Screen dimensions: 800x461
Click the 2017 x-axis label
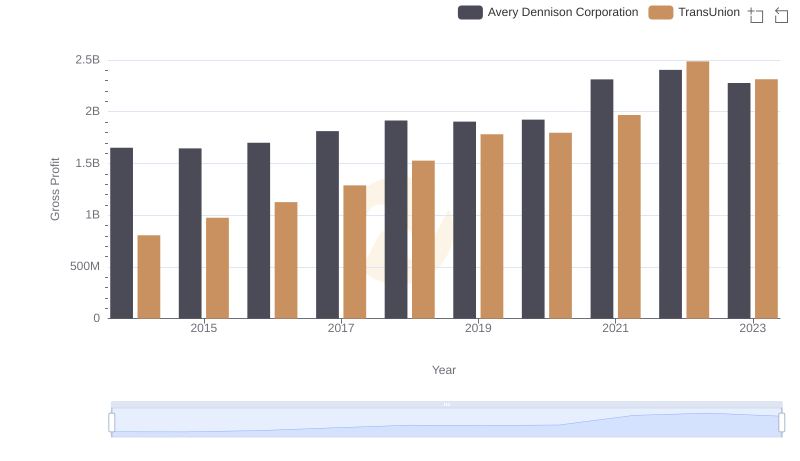[x=341, y=328]
